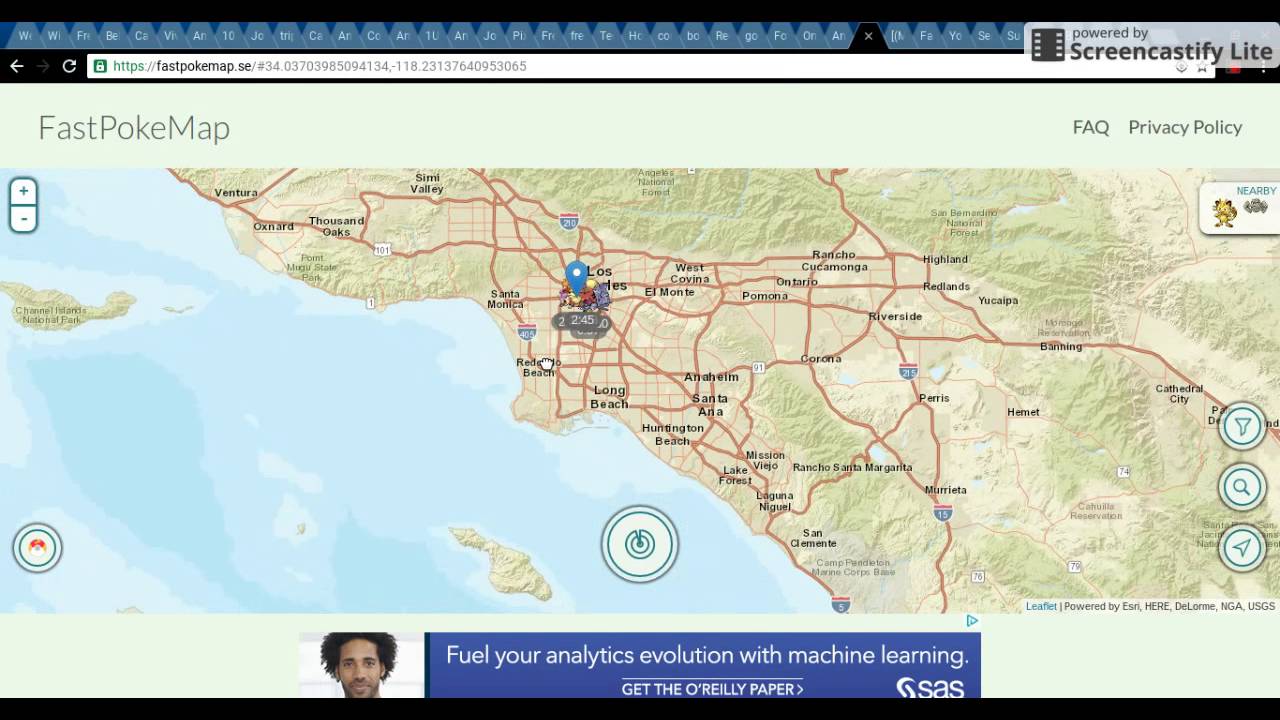Click Rancho Santa Margarita label on map
This screenshot has width=1280, height=720.
[852, 468]
